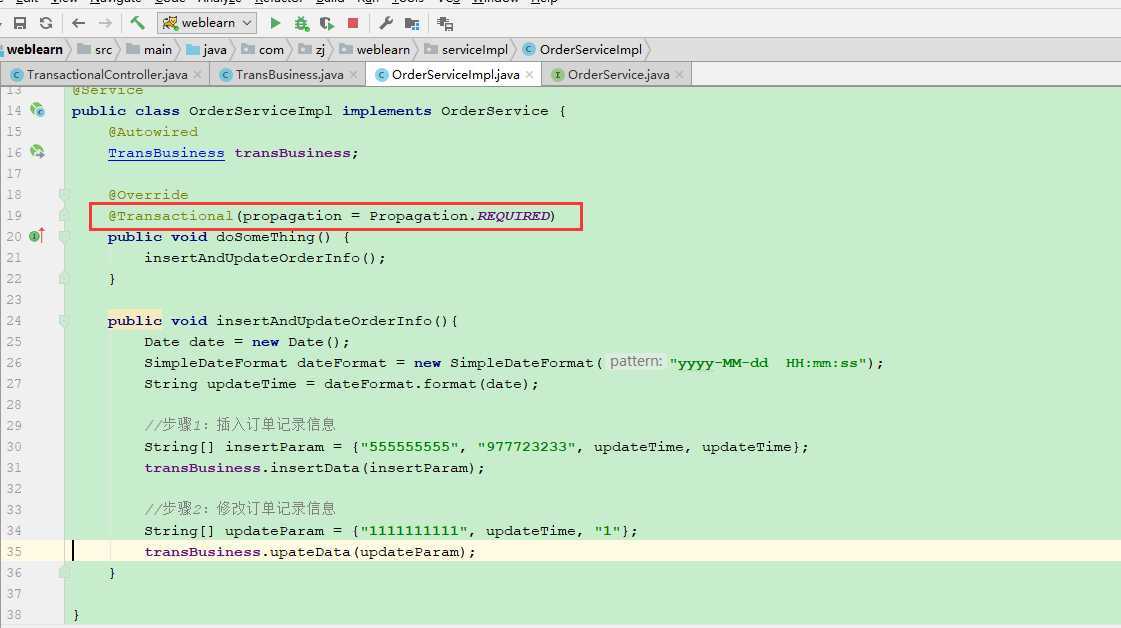Select the java source folder breadcrumb

pyautogui.click(x=207, y=49)
